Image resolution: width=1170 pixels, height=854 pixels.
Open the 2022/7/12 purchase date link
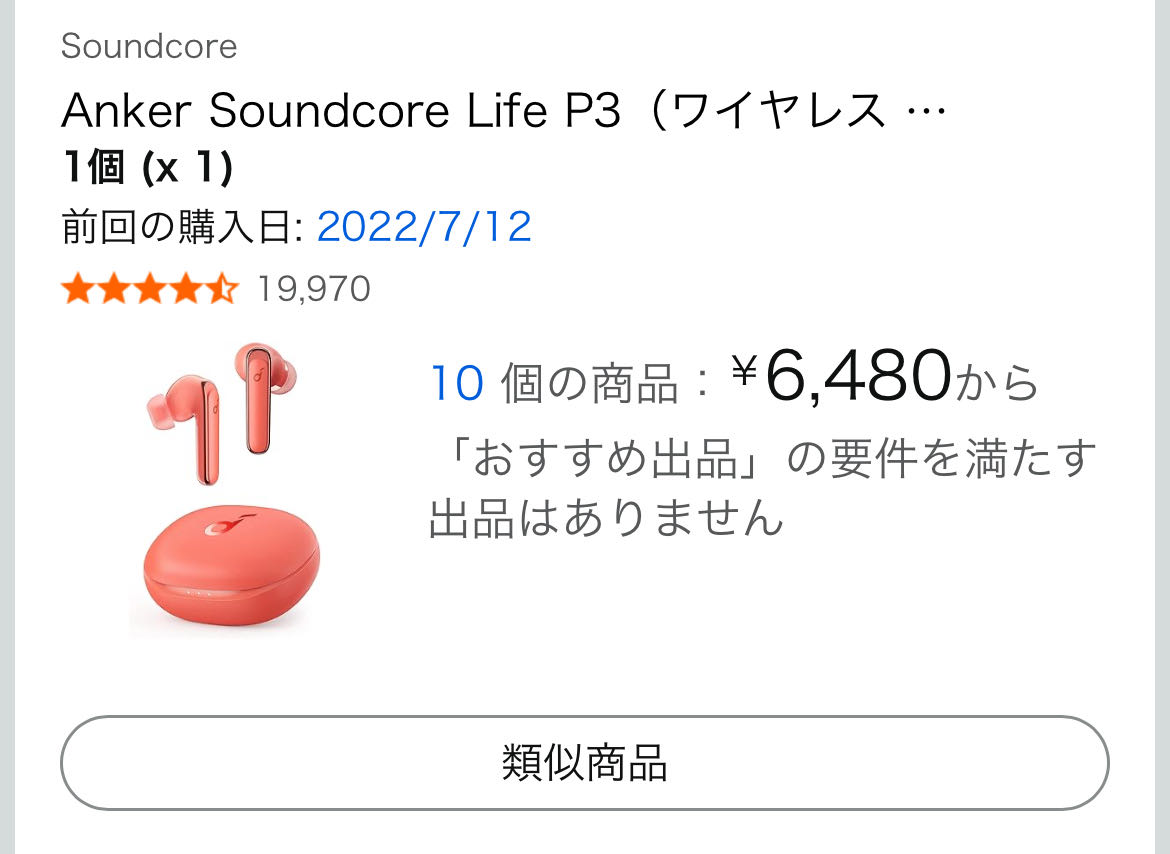pos(424,228)
